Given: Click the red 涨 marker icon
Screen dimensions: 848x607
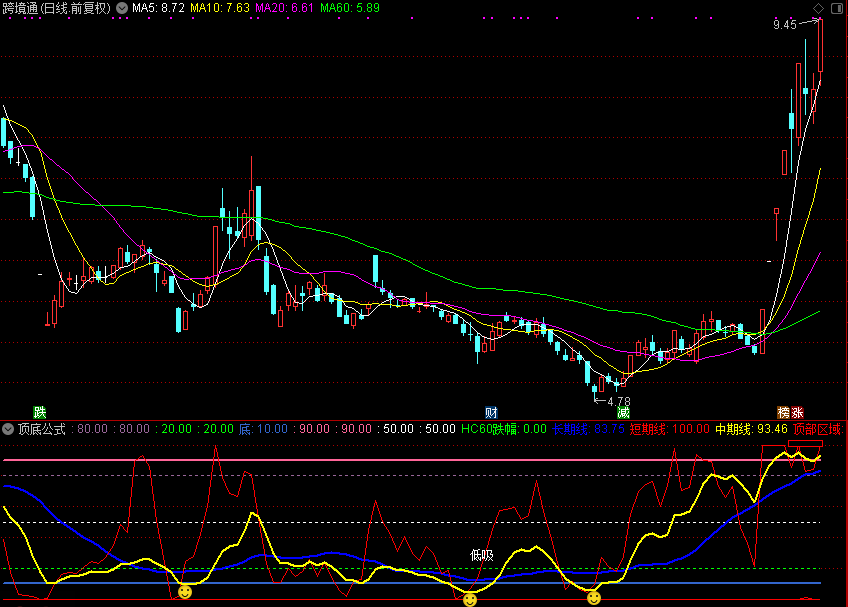Looking at the screenshot, I should point(797,412).
